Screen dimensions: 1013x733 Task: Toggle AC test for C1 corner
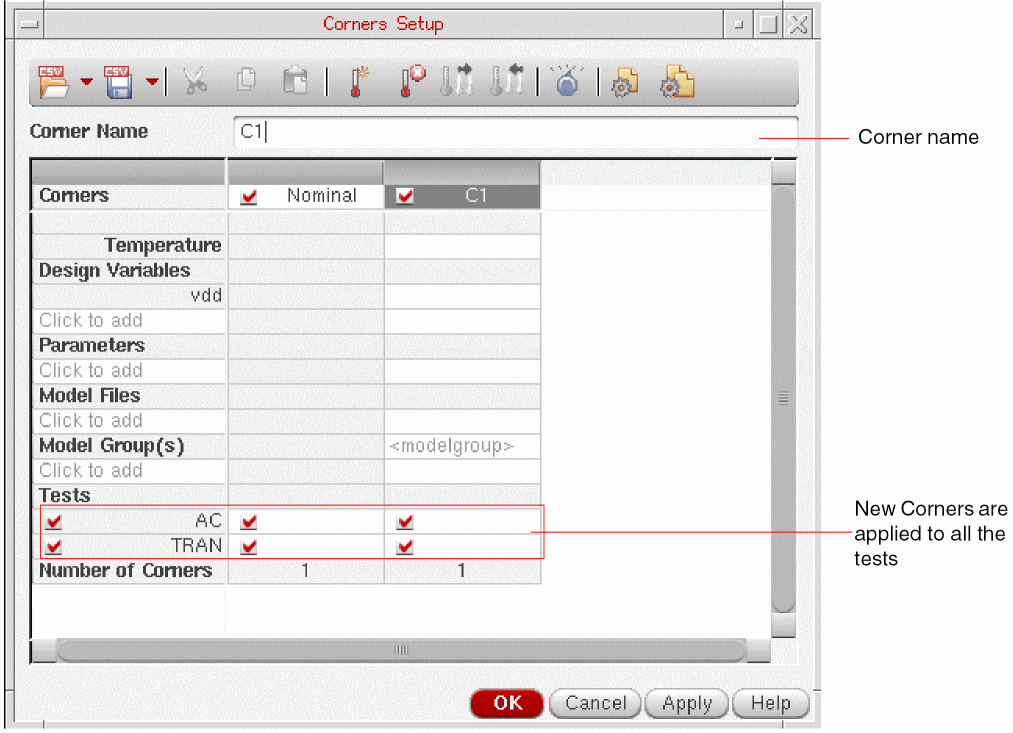coord(405,521)
